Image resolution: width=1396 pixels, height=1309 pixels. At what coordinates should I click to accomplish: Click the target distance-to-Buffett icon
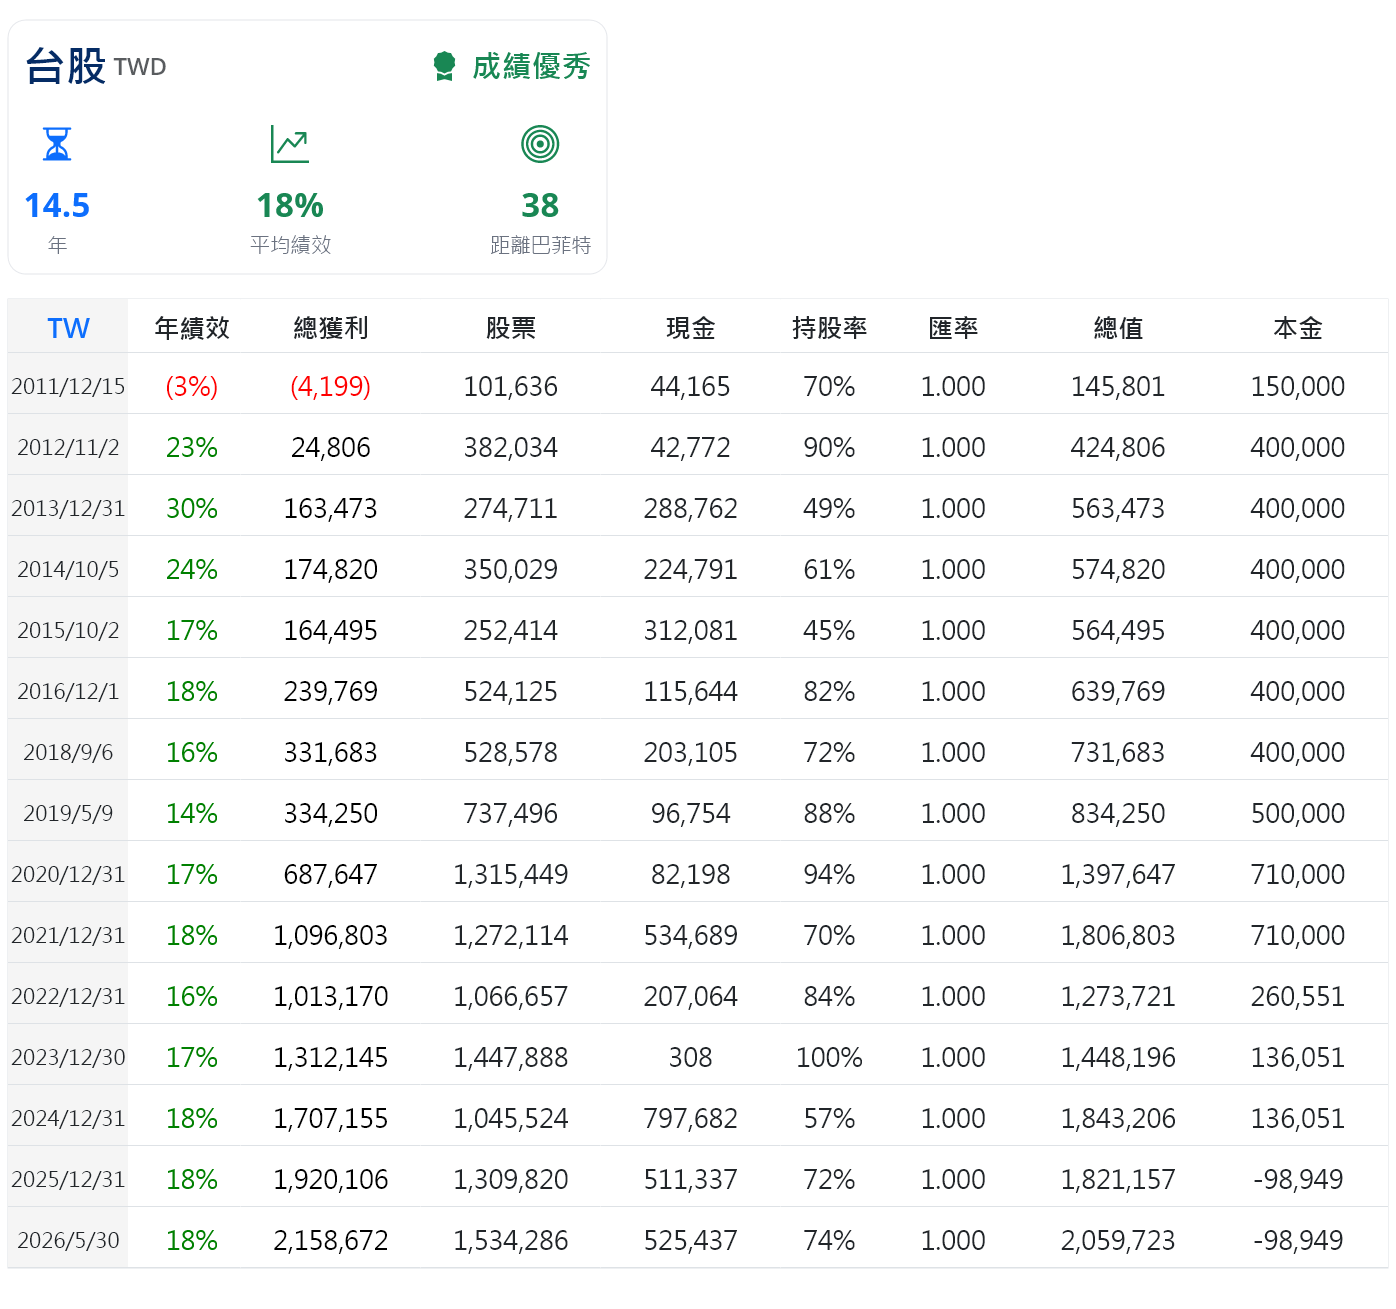coord(540,144)
